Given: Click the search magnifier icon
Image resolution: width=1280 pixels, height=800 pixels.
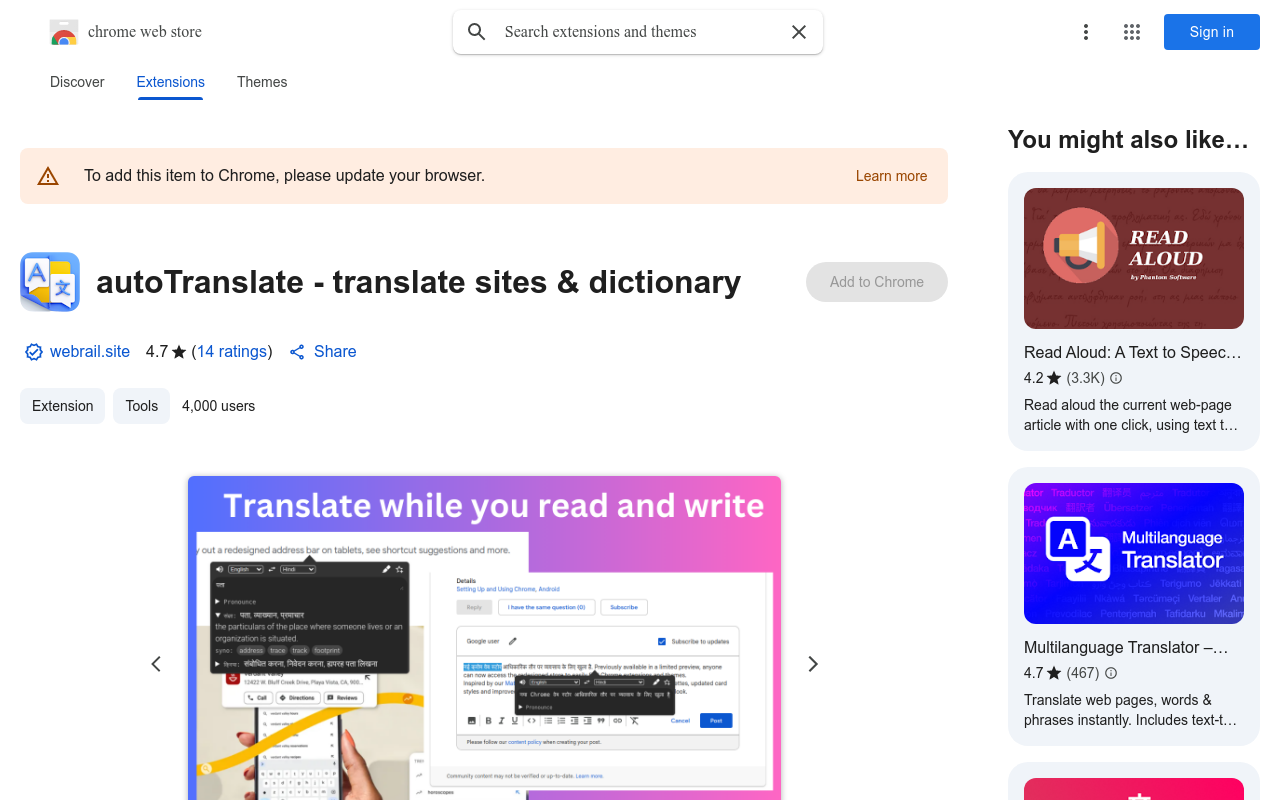Looking at the screenshot, I should pyautogui.click(x=477, y=32).
